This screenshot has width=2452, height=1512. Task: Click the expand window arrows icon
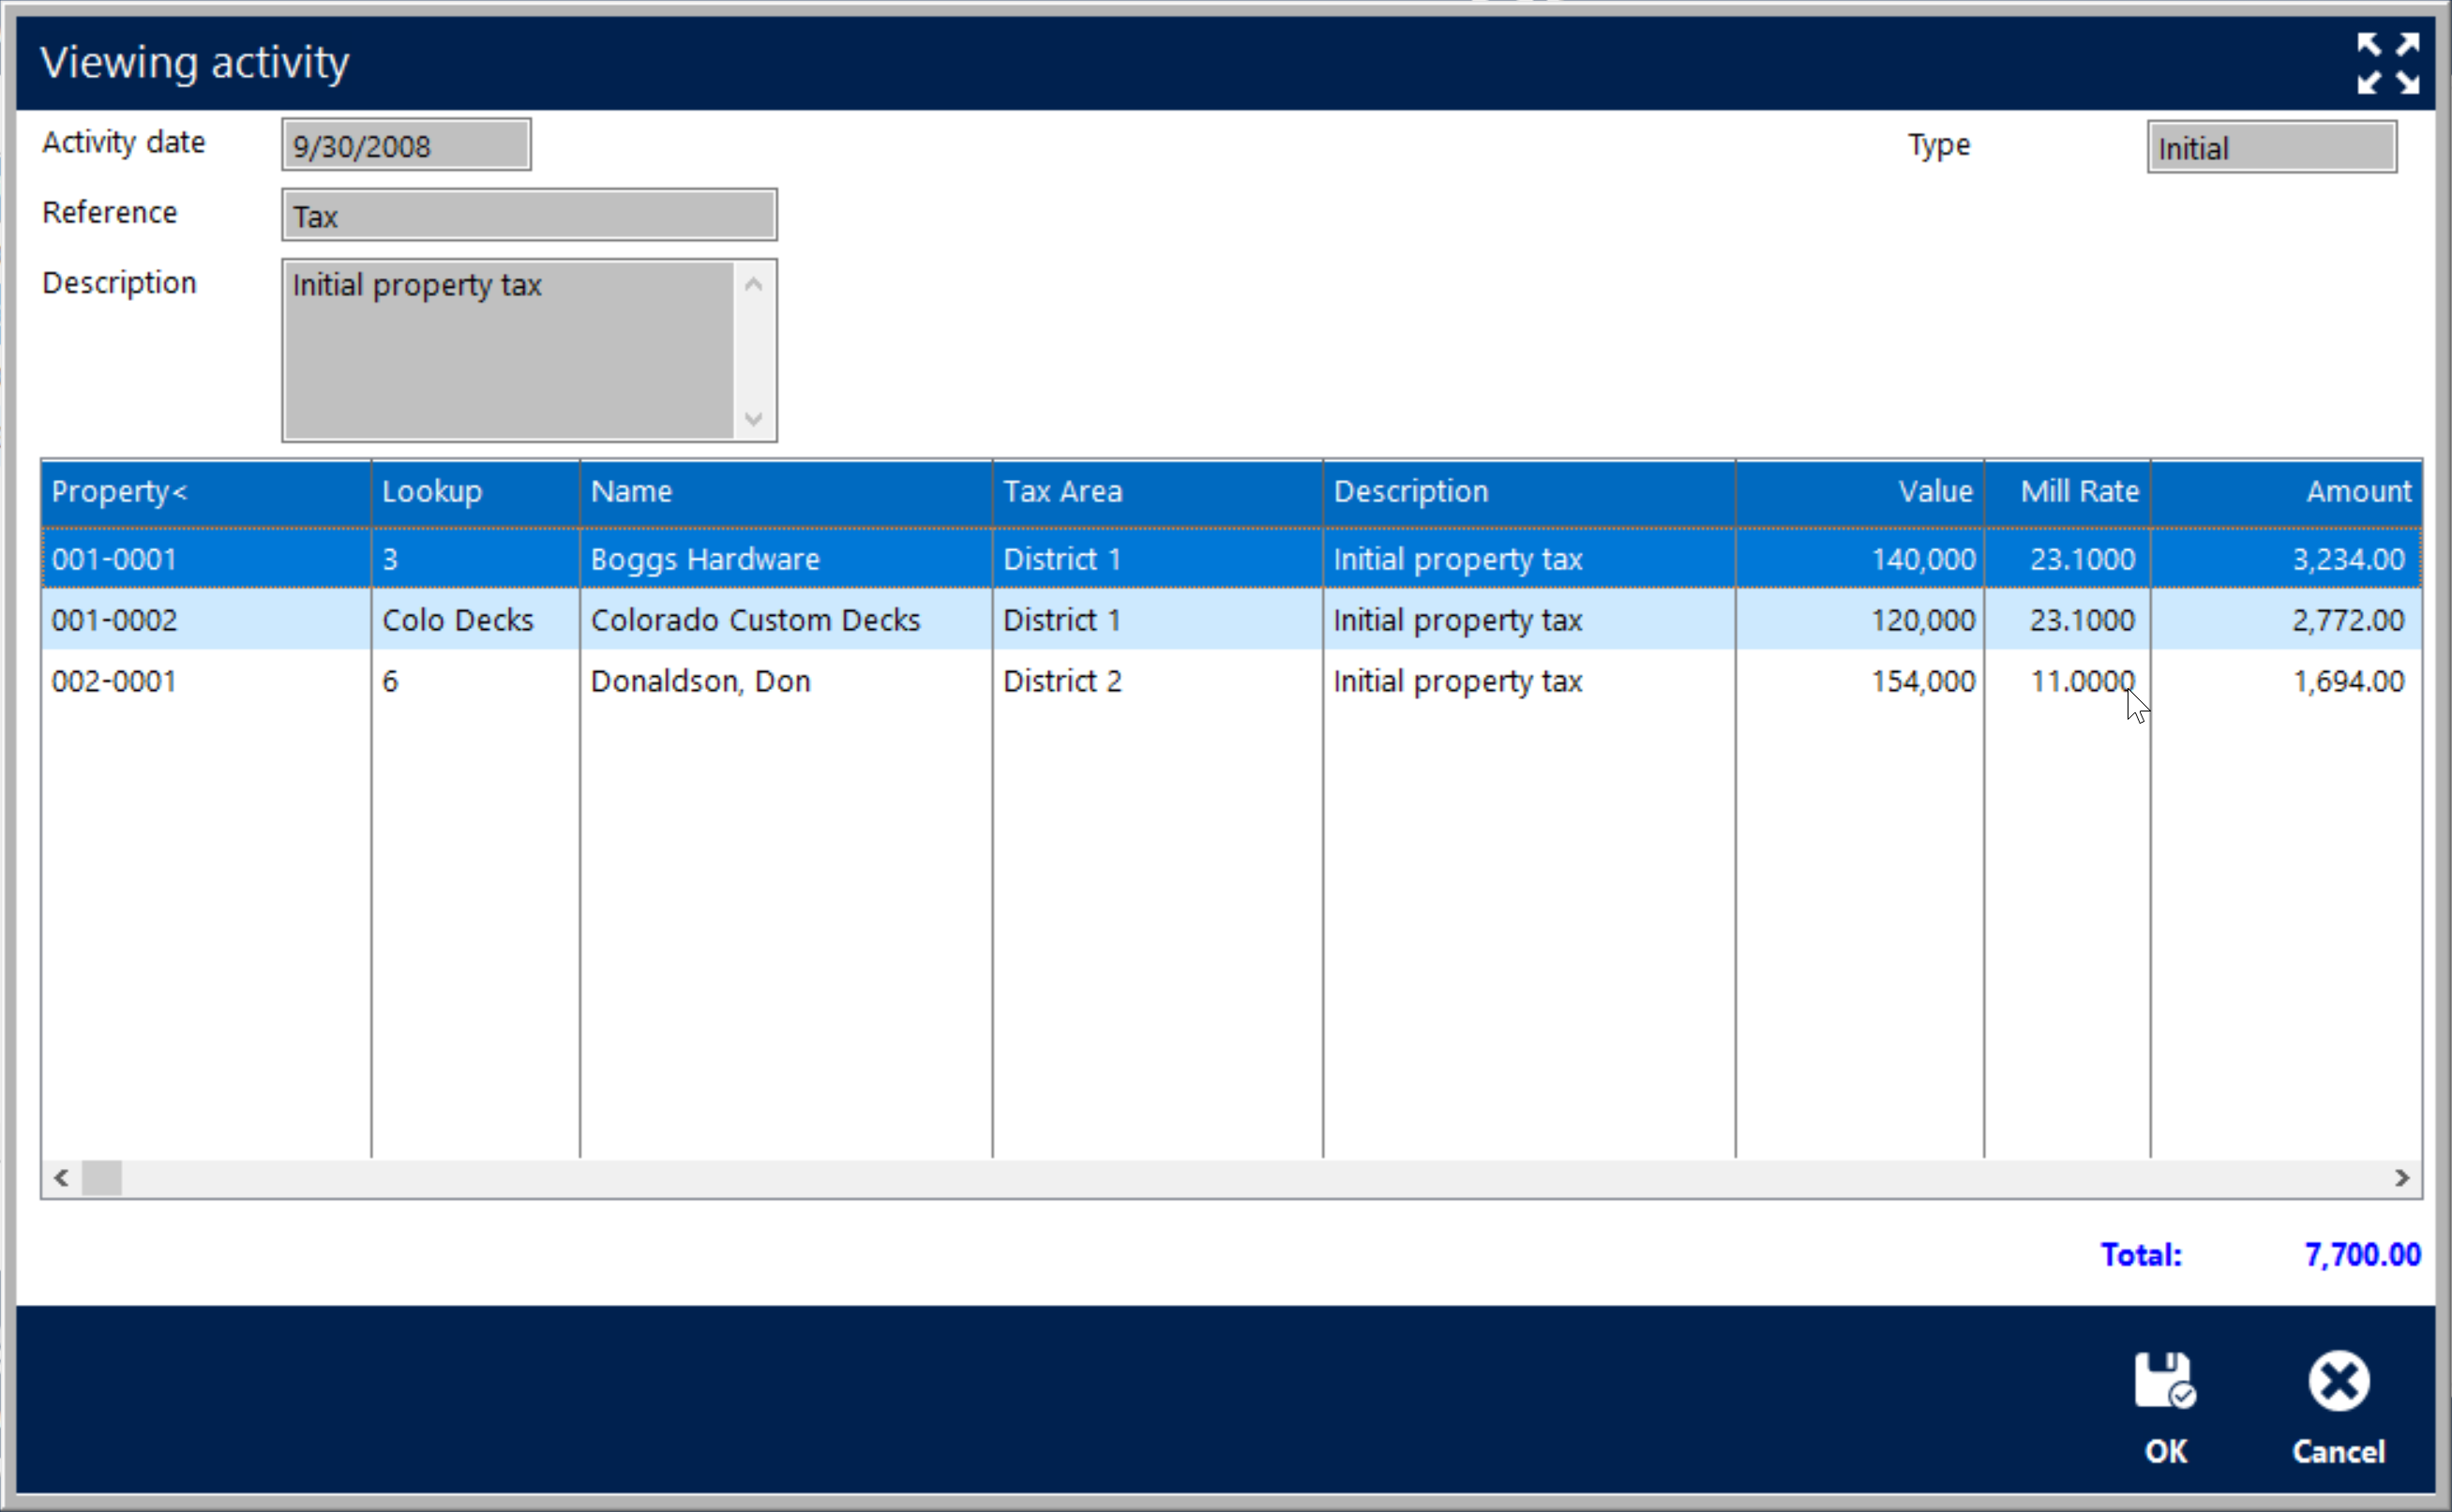pyautogui.click(x=2387, y=63)
